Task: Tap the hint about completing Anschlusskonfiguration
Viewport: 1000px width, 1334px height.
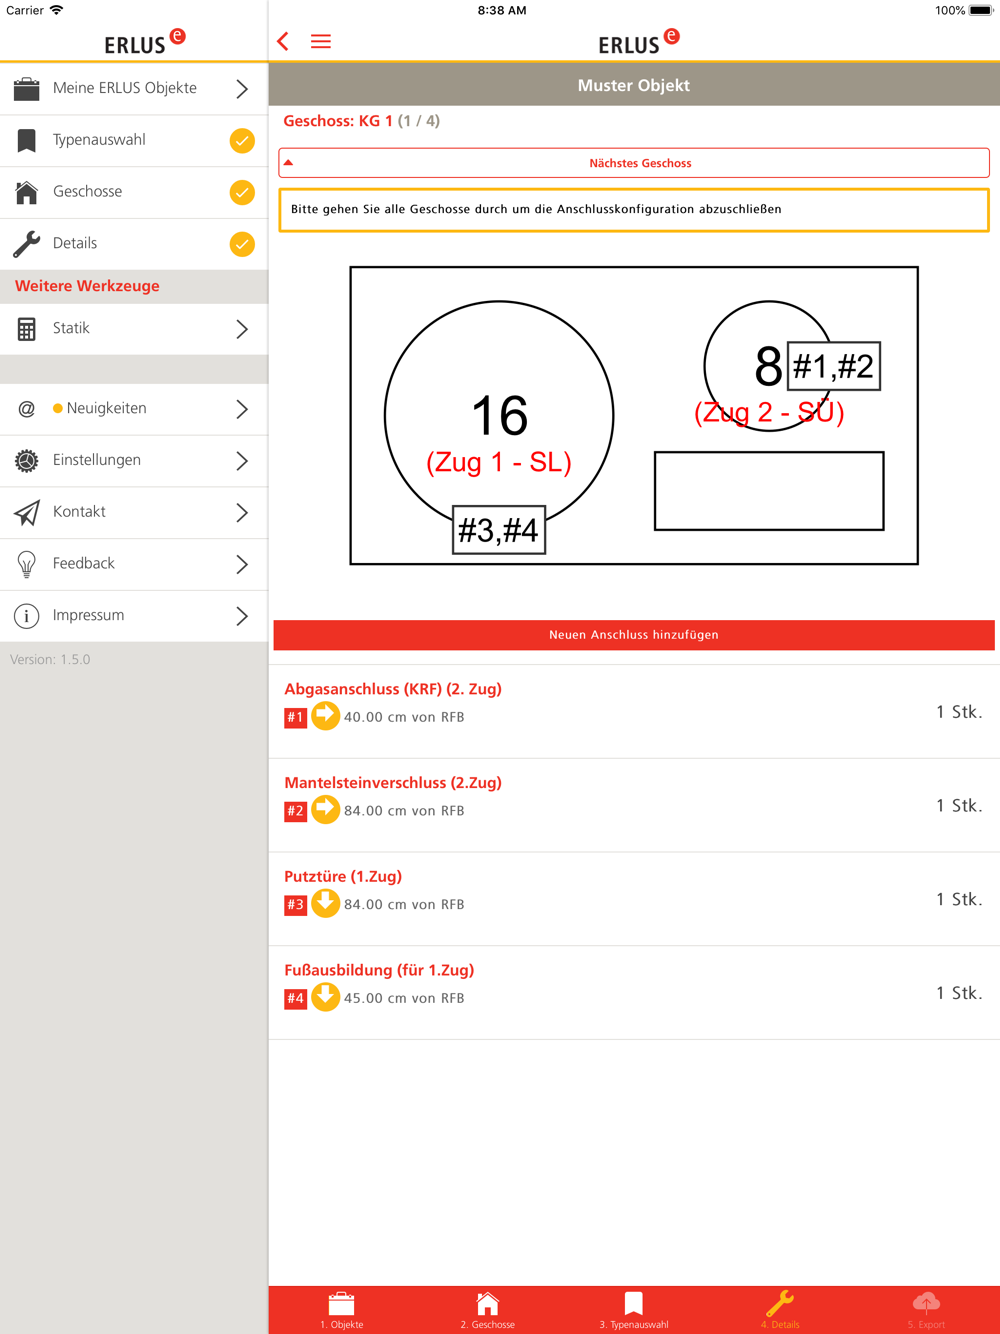Action: coord(634,210)
